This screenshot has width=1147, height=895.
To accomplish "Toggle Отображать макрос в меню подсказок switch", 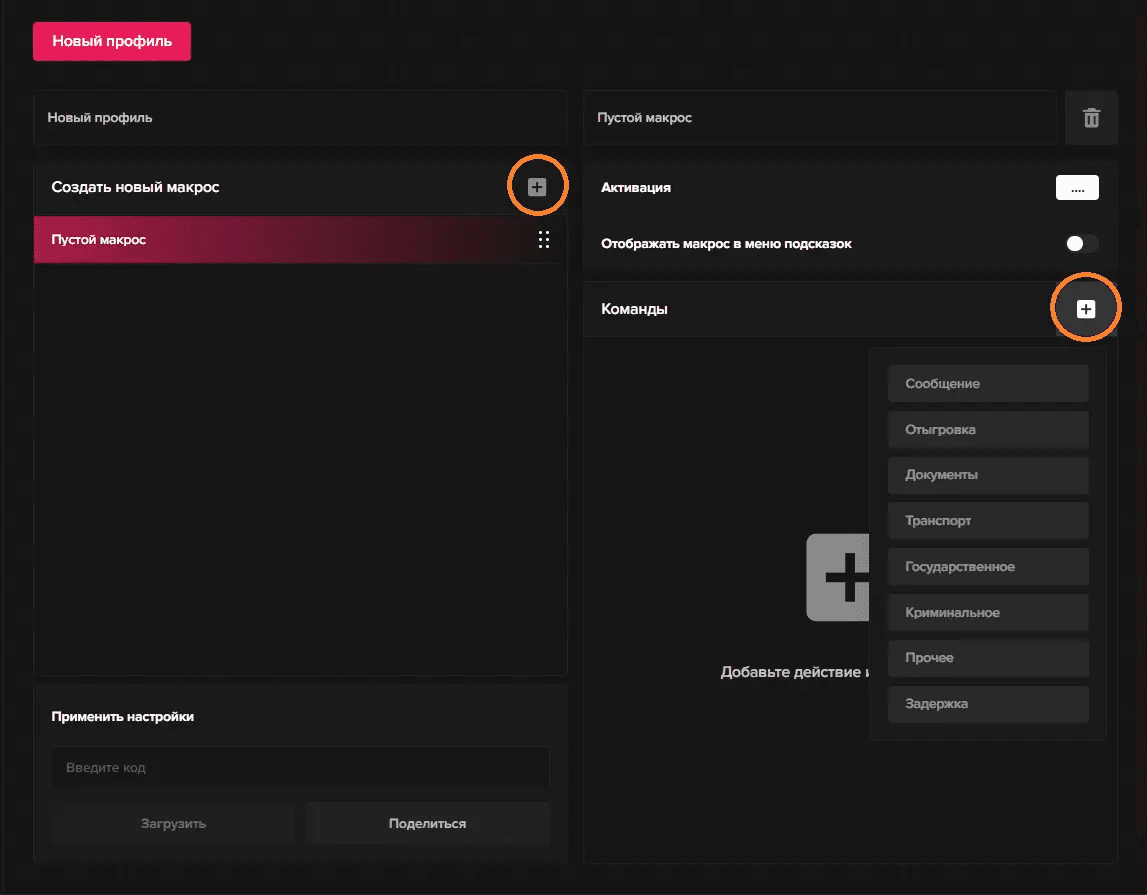I will 1081,244.
